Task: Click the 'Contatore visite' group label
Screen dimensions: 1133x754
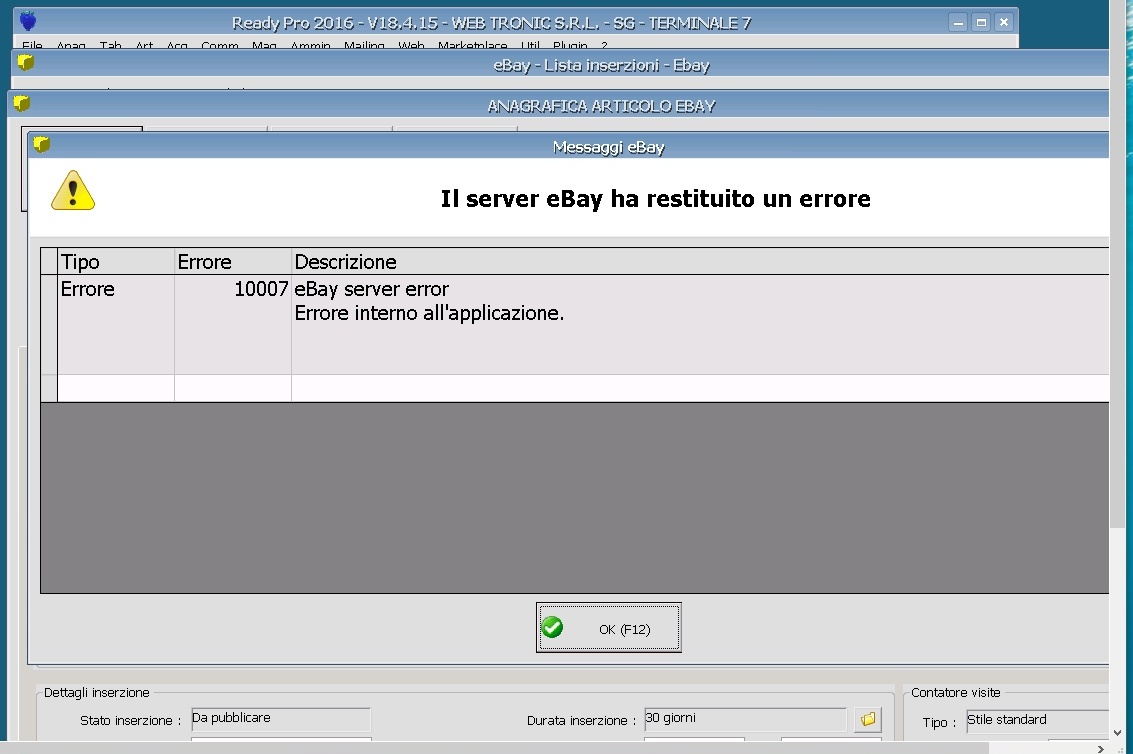Action: coord(955,693)
